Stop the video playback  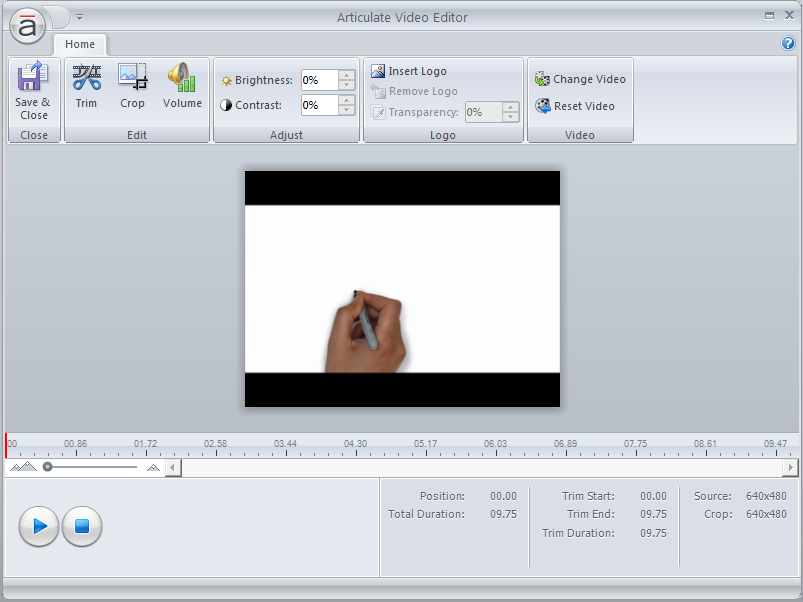point(82,526)
